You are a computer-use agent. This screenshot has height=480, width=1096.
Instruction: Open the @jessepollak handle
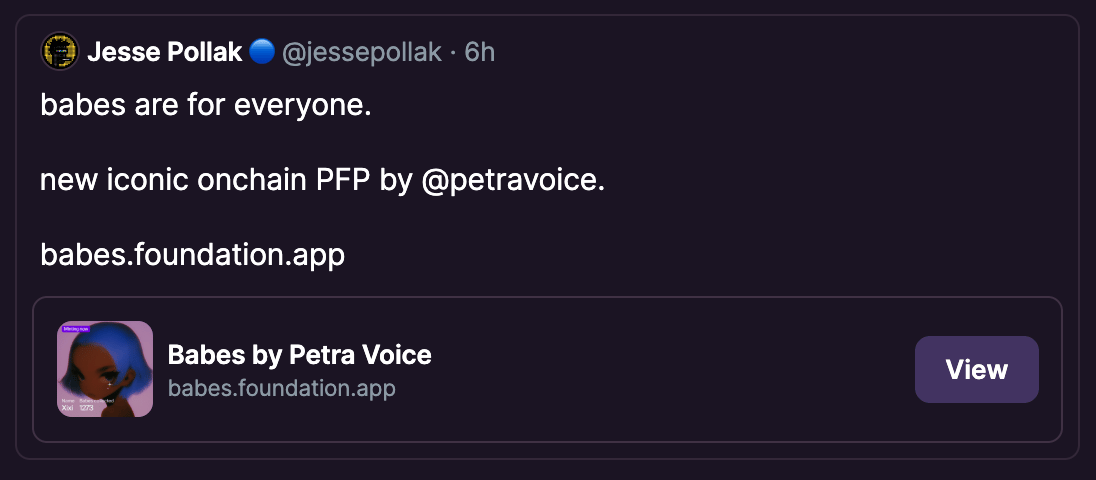pos(362,52)
